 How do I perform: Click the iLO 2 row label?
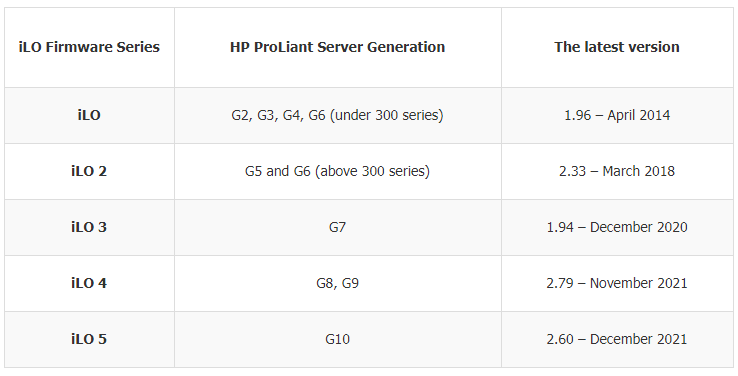pyautogui.click(x=89, y=171)
